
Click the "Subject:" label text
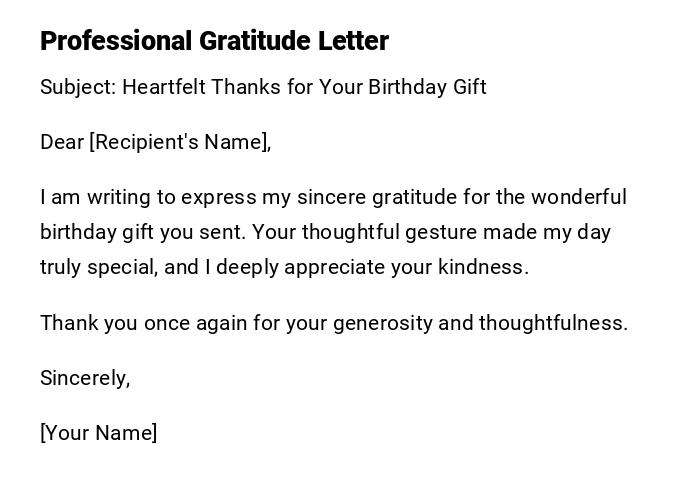coord(78,87)
